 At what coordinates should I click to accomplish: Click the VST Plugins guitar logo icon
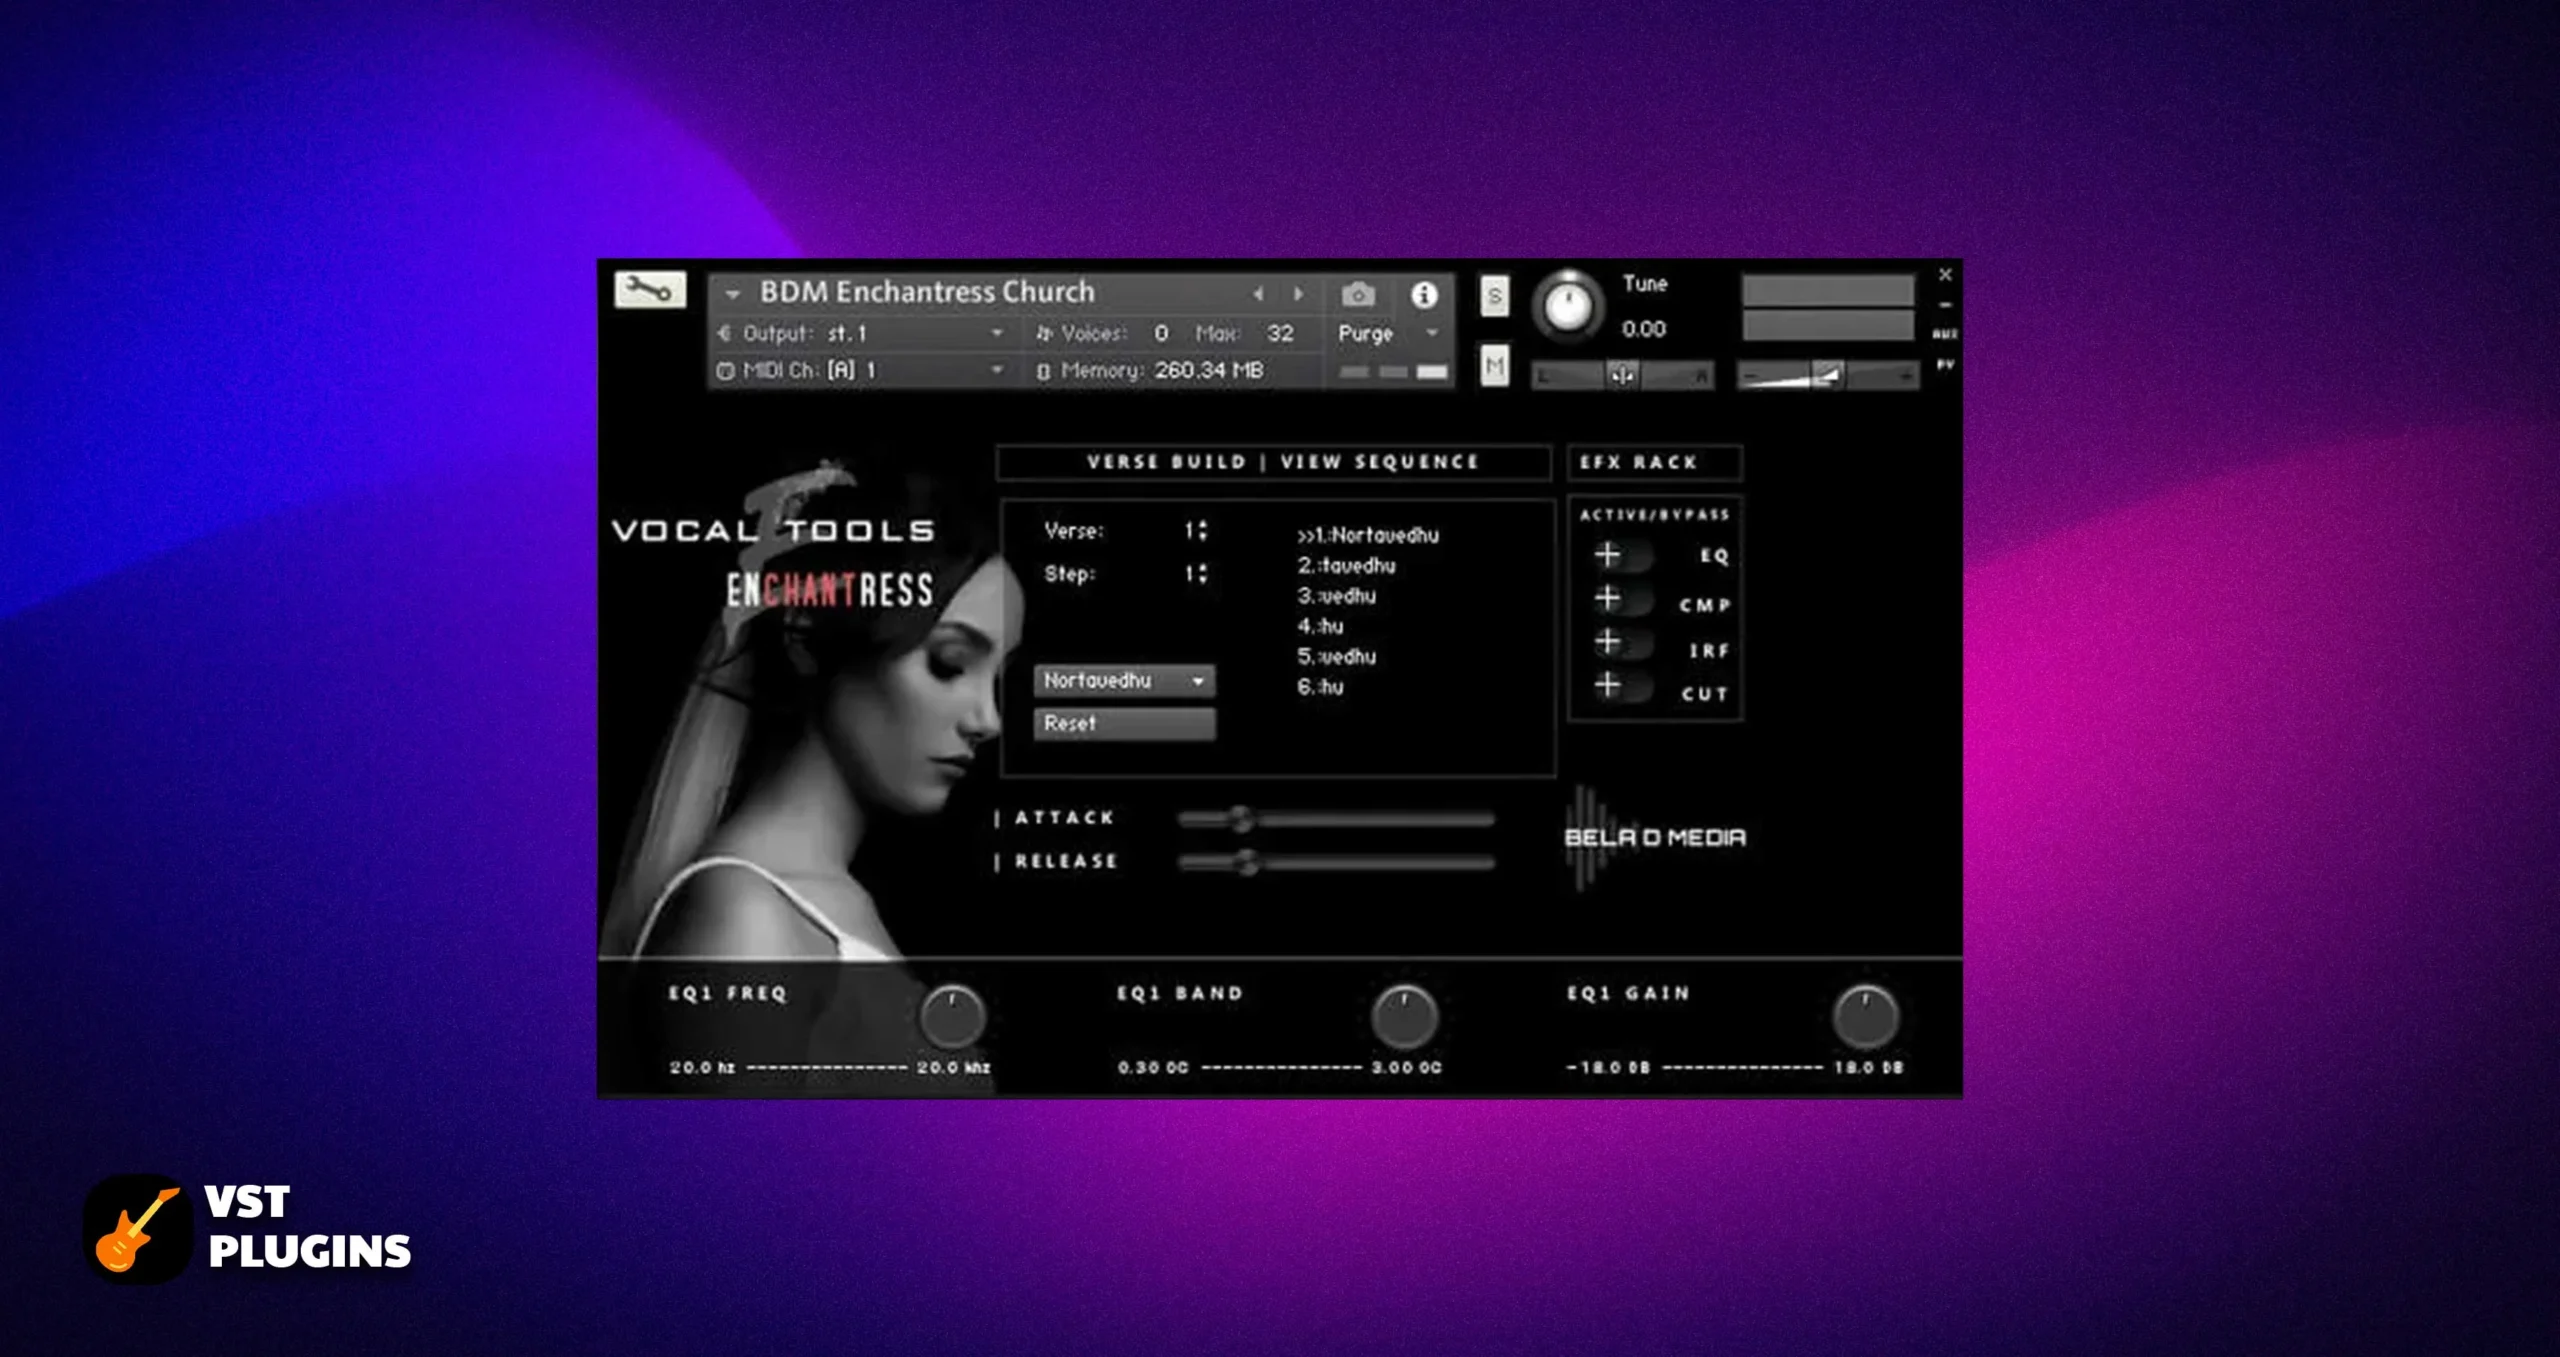pos(137,1229)
